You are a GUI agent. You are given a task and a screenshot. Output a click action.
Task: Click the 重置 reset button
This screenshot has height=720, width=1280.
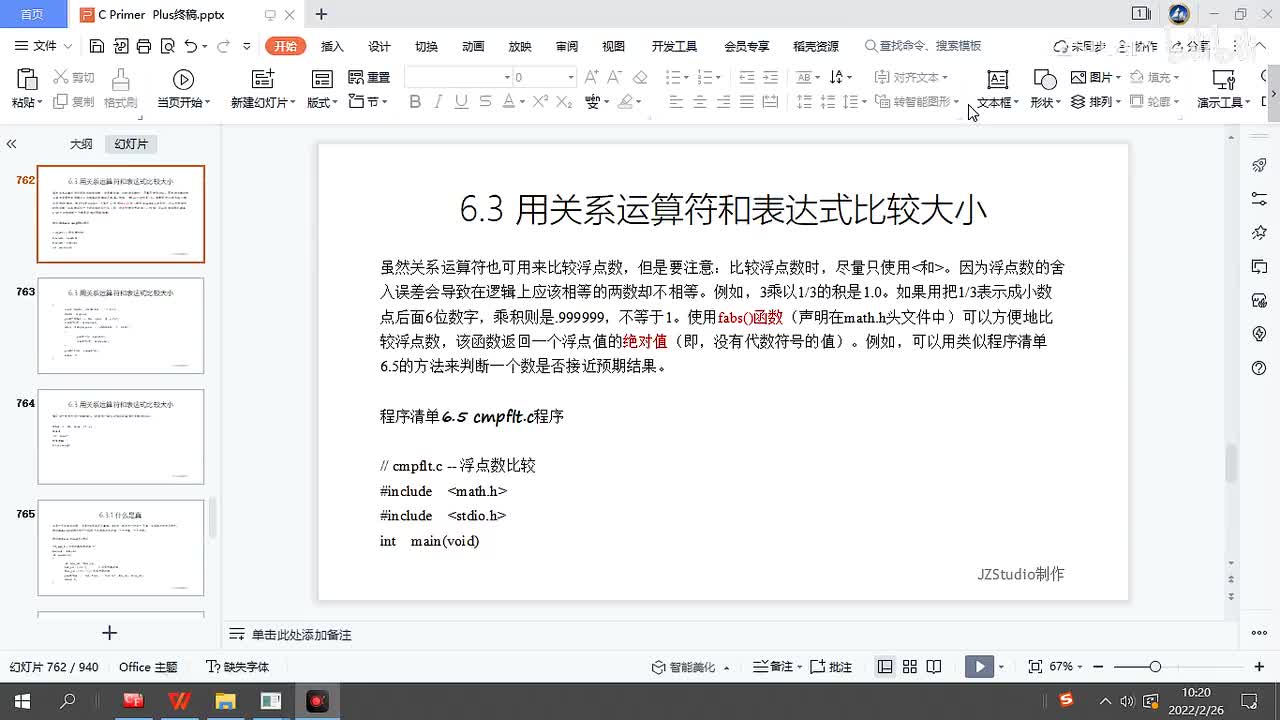pos(369,77)
